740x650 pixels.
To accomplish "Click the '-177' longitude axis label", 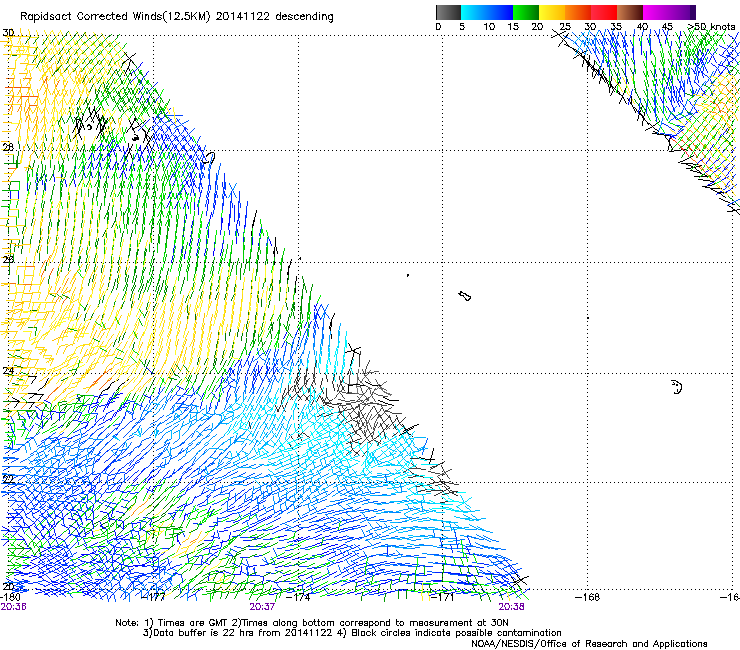I will pyautogui.click(x=154, y=597).
